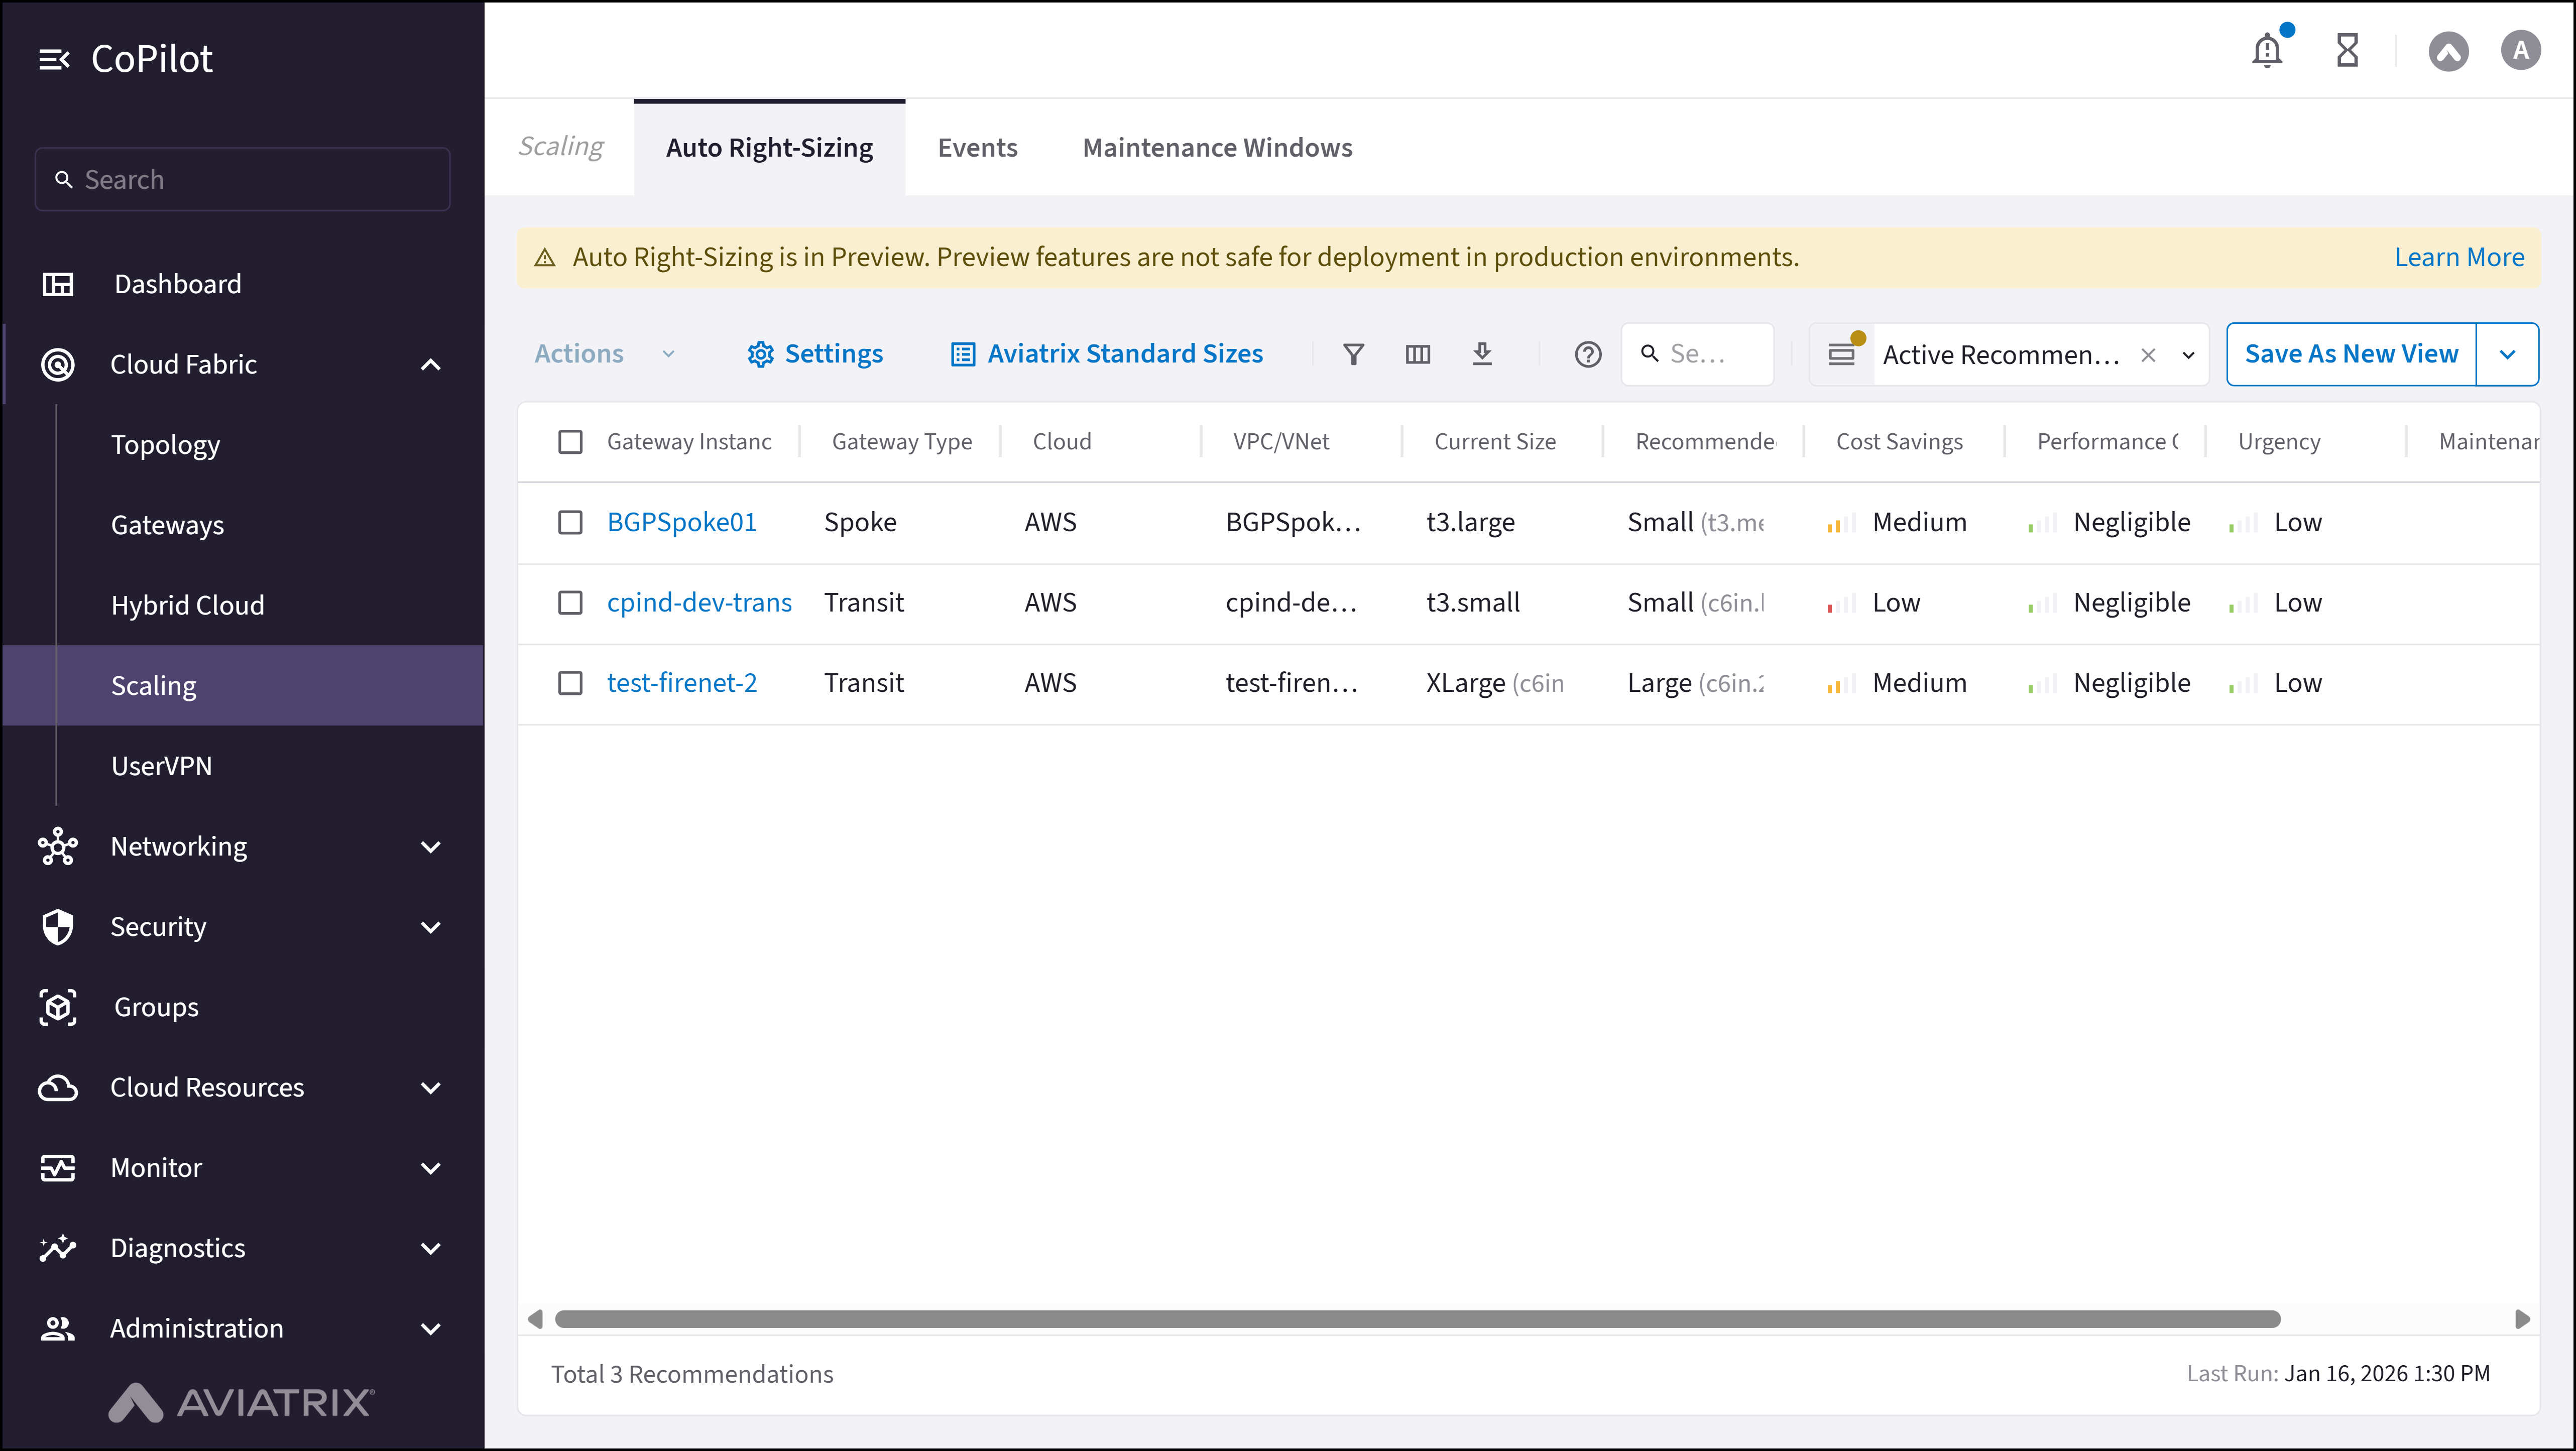This screenshot has width=2576, height=1451.
Task: Click the filter funnel icon
Action: click(1353, 354)
